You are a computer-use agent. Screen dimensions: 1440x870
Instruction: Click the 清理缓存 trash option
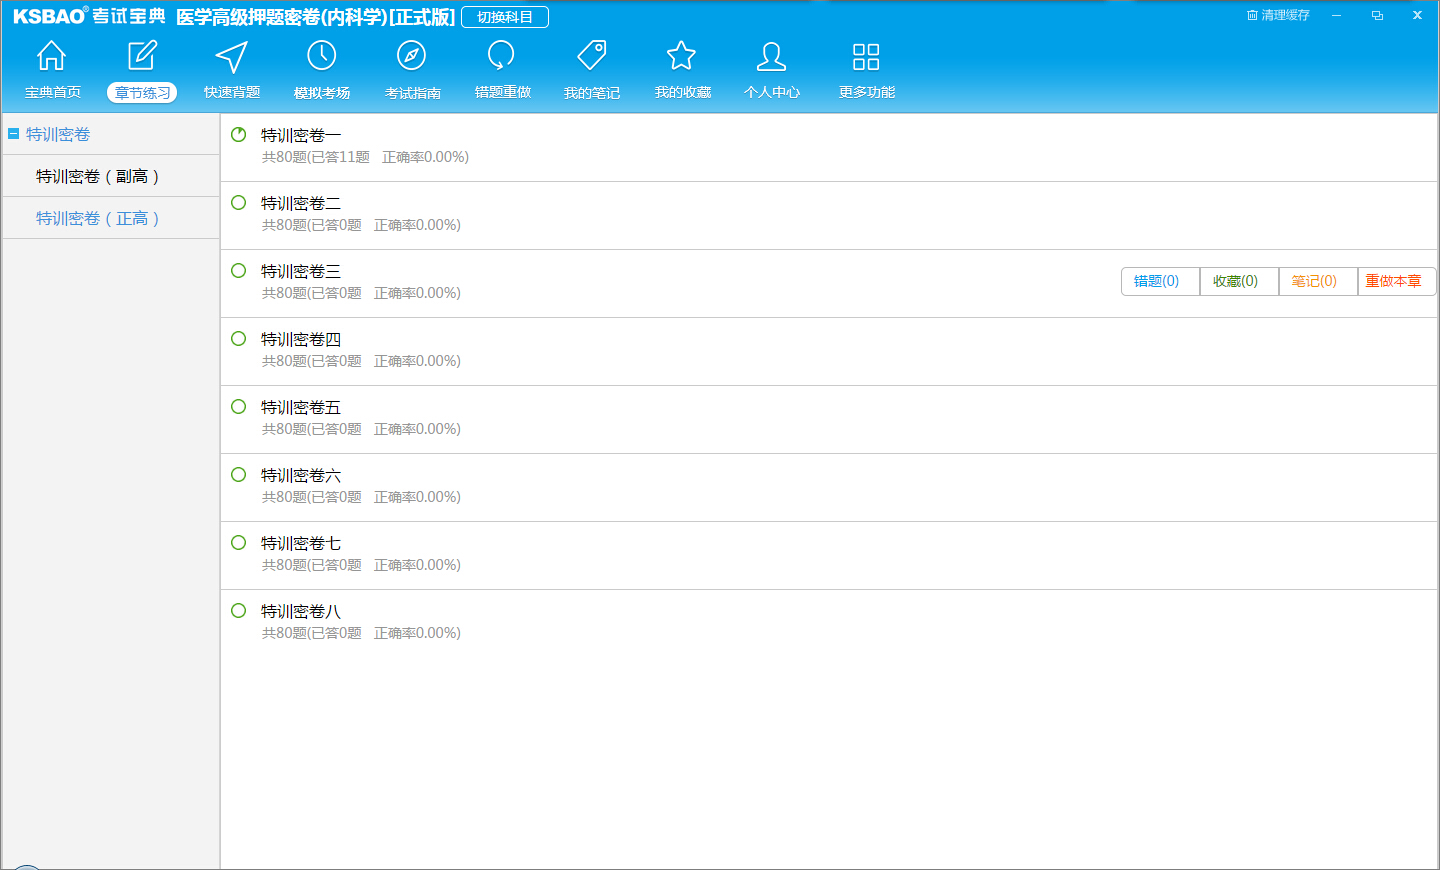1278,15
